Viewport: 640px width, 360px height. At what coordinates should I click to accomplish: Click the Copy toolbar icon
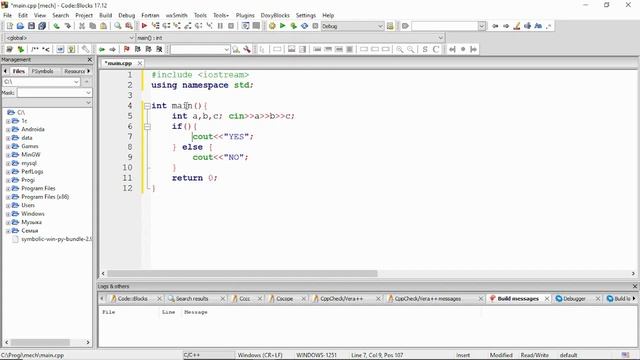[x=93, y=26]
